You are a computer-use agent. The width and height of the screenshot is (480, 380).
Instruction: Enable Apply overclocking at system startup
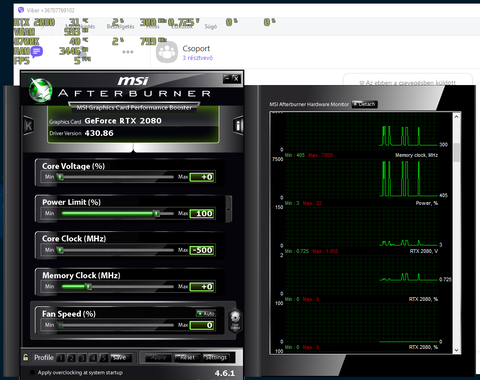coord(32,372)
